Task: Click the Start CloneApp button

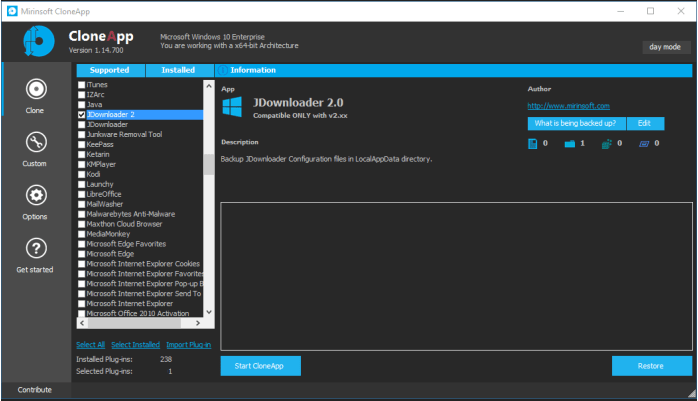Action: pos(260,366)
